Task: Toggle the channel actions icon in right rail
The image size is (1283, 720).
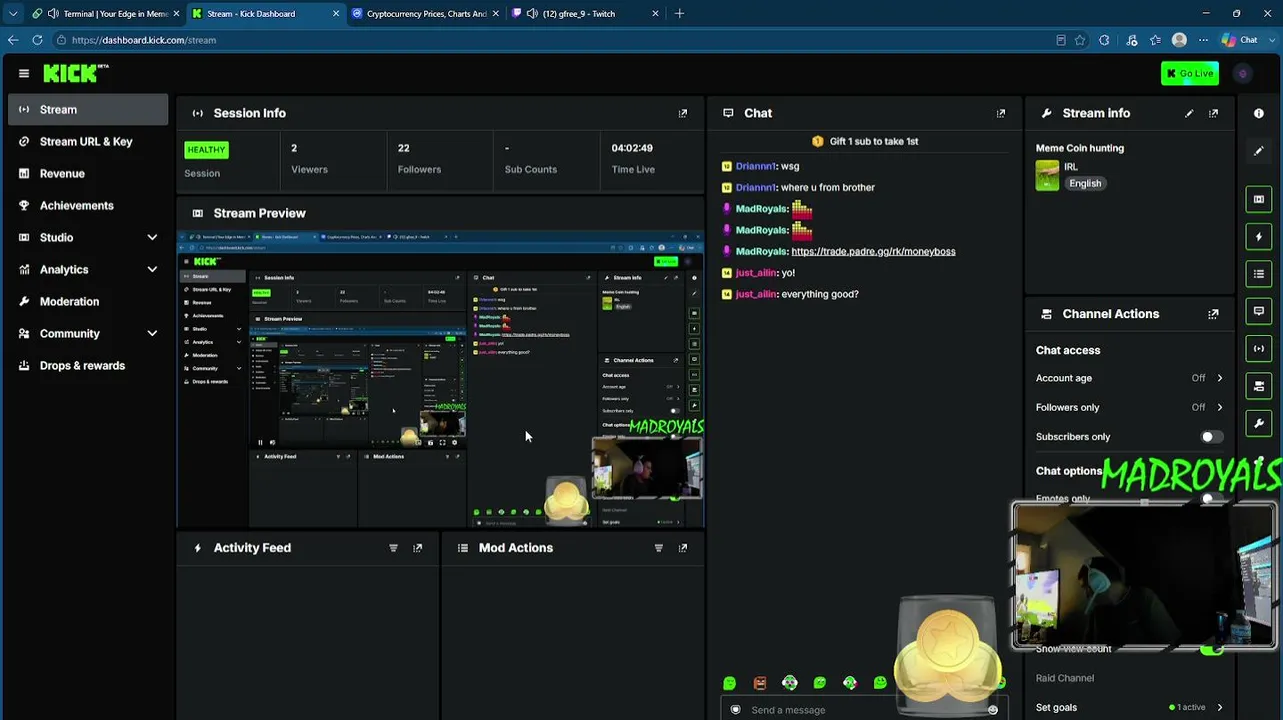Action: tap(1259, 386)
